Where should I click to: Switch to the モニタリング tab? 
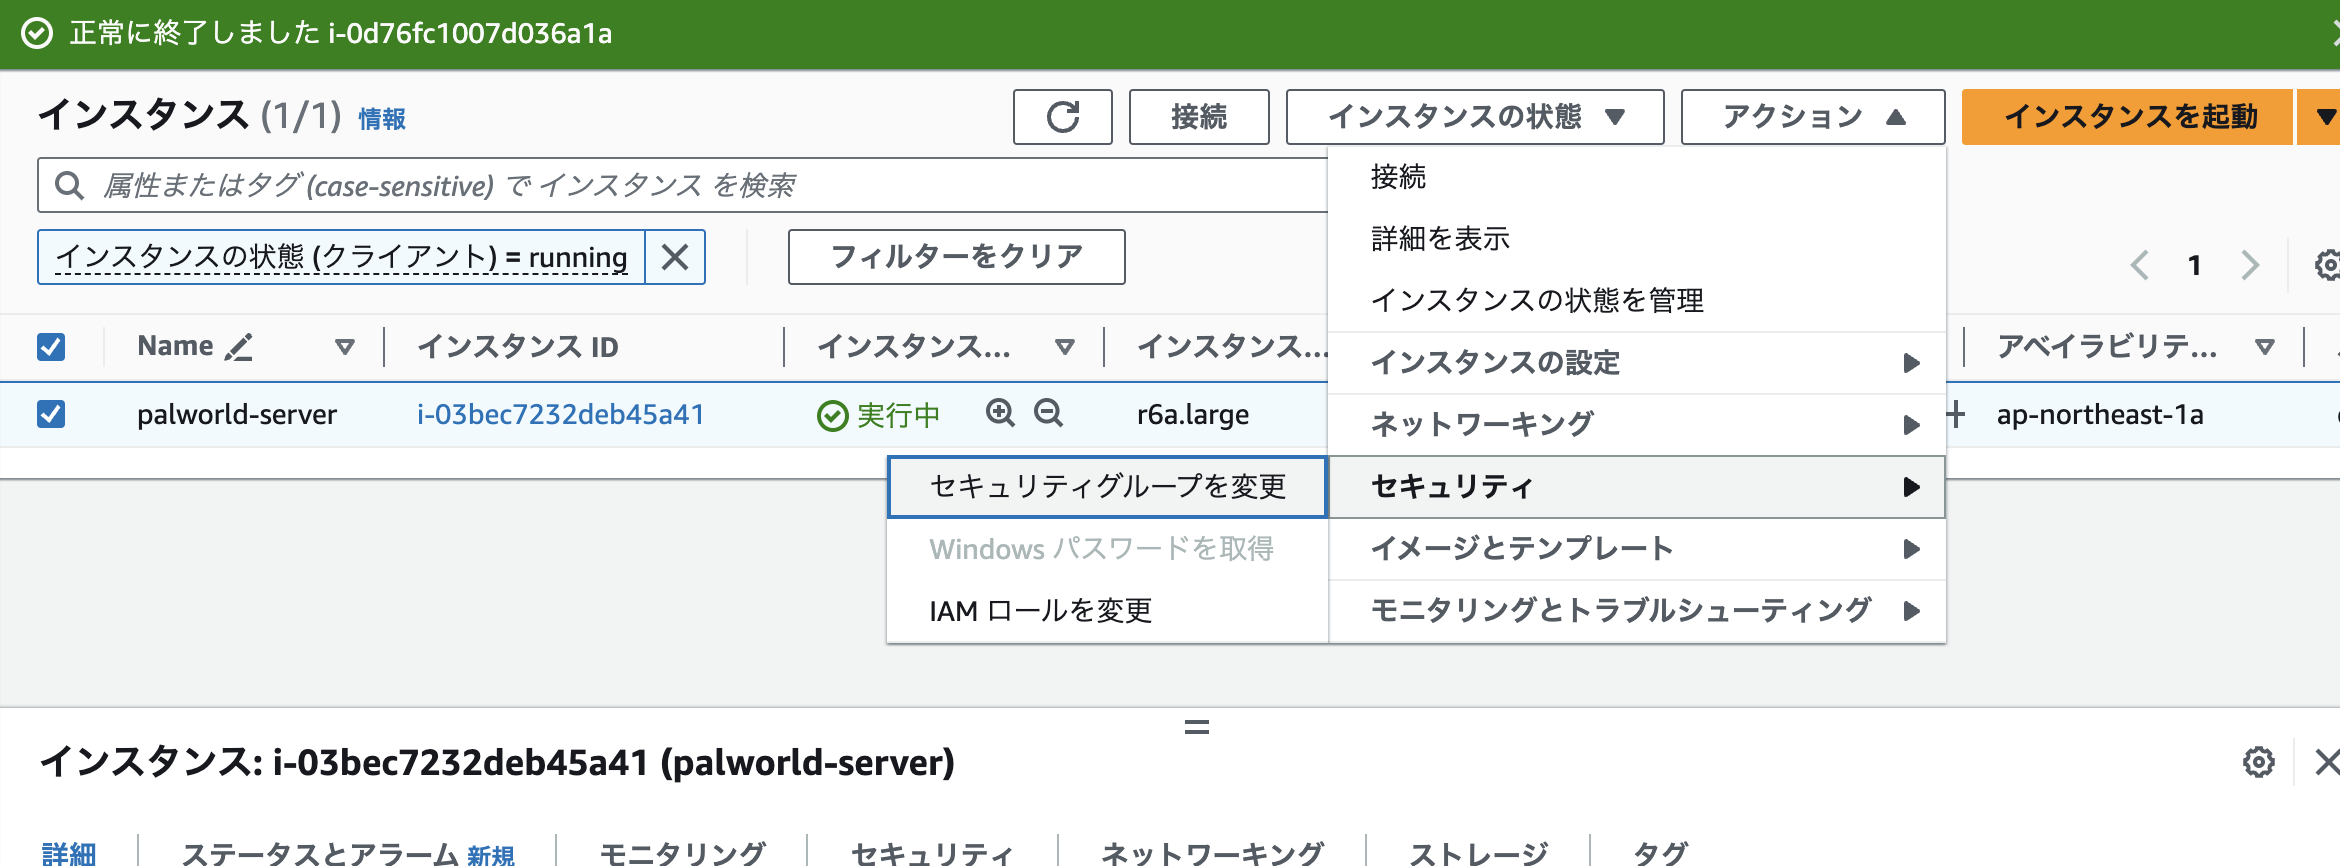(682, 852)
